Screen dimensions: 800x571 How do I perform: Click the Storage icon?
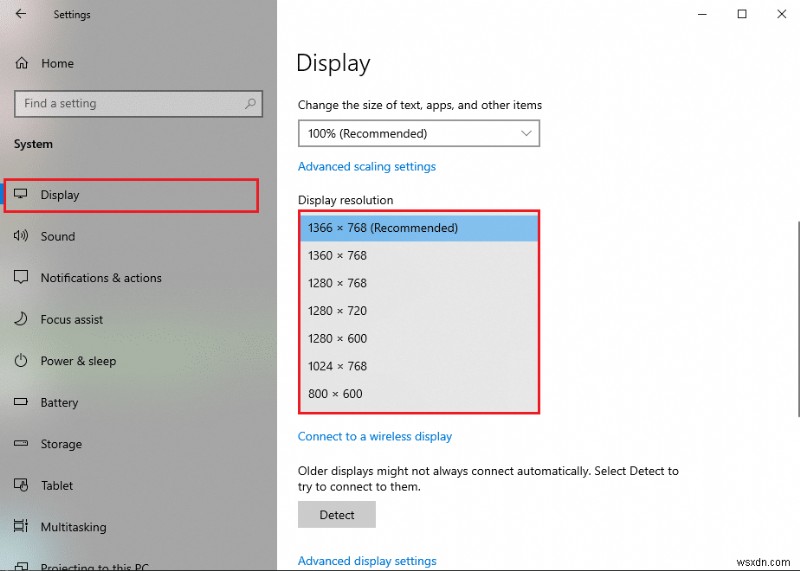[21, 444]
